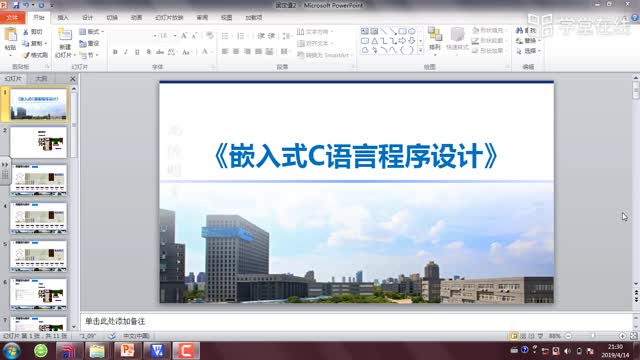Click the zoom in plus button
The height and width of the screenshot is (360, 640).
coord(622,336)
